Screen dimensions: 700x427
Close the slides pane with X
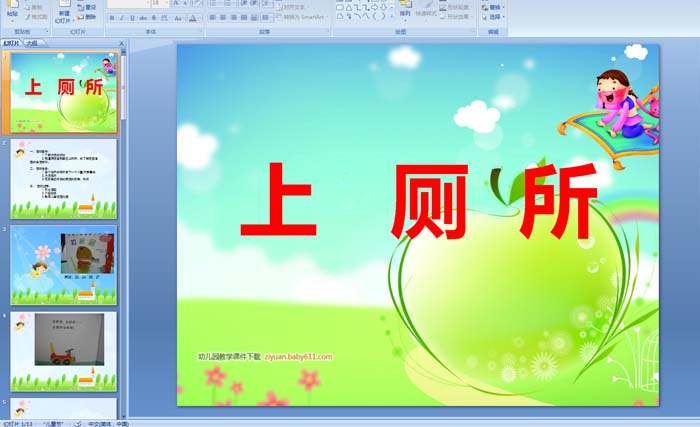tap(123, 44)
